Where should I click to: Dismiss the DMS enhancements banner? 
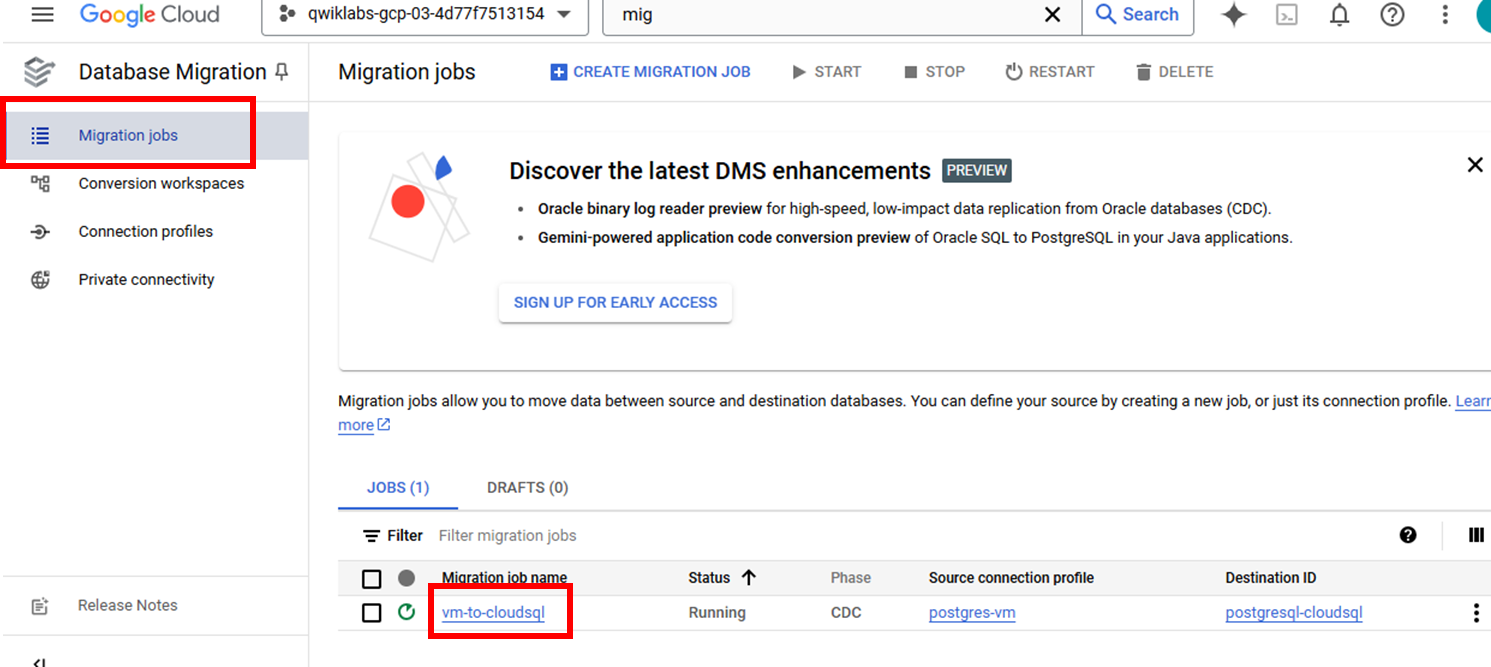point(1475,165)
